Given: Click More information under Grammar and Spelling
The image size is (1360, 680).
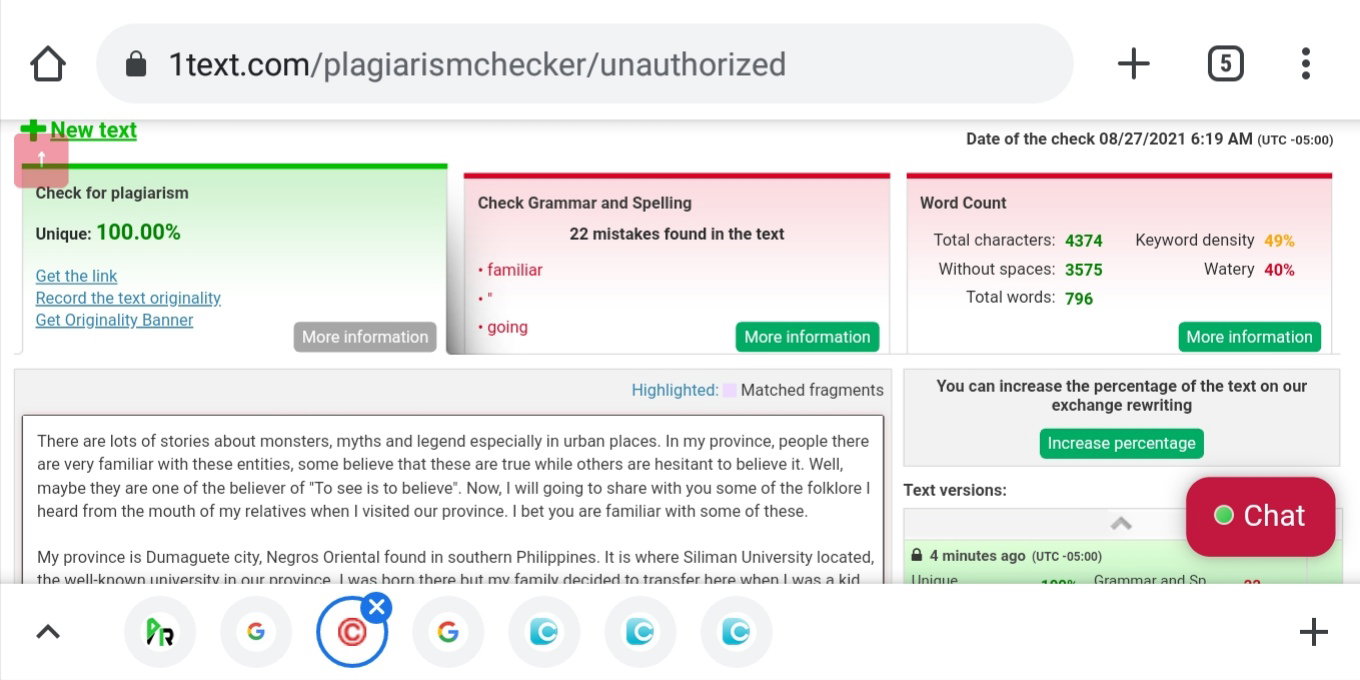Looking at the screenshot, I should coord(807,337).
